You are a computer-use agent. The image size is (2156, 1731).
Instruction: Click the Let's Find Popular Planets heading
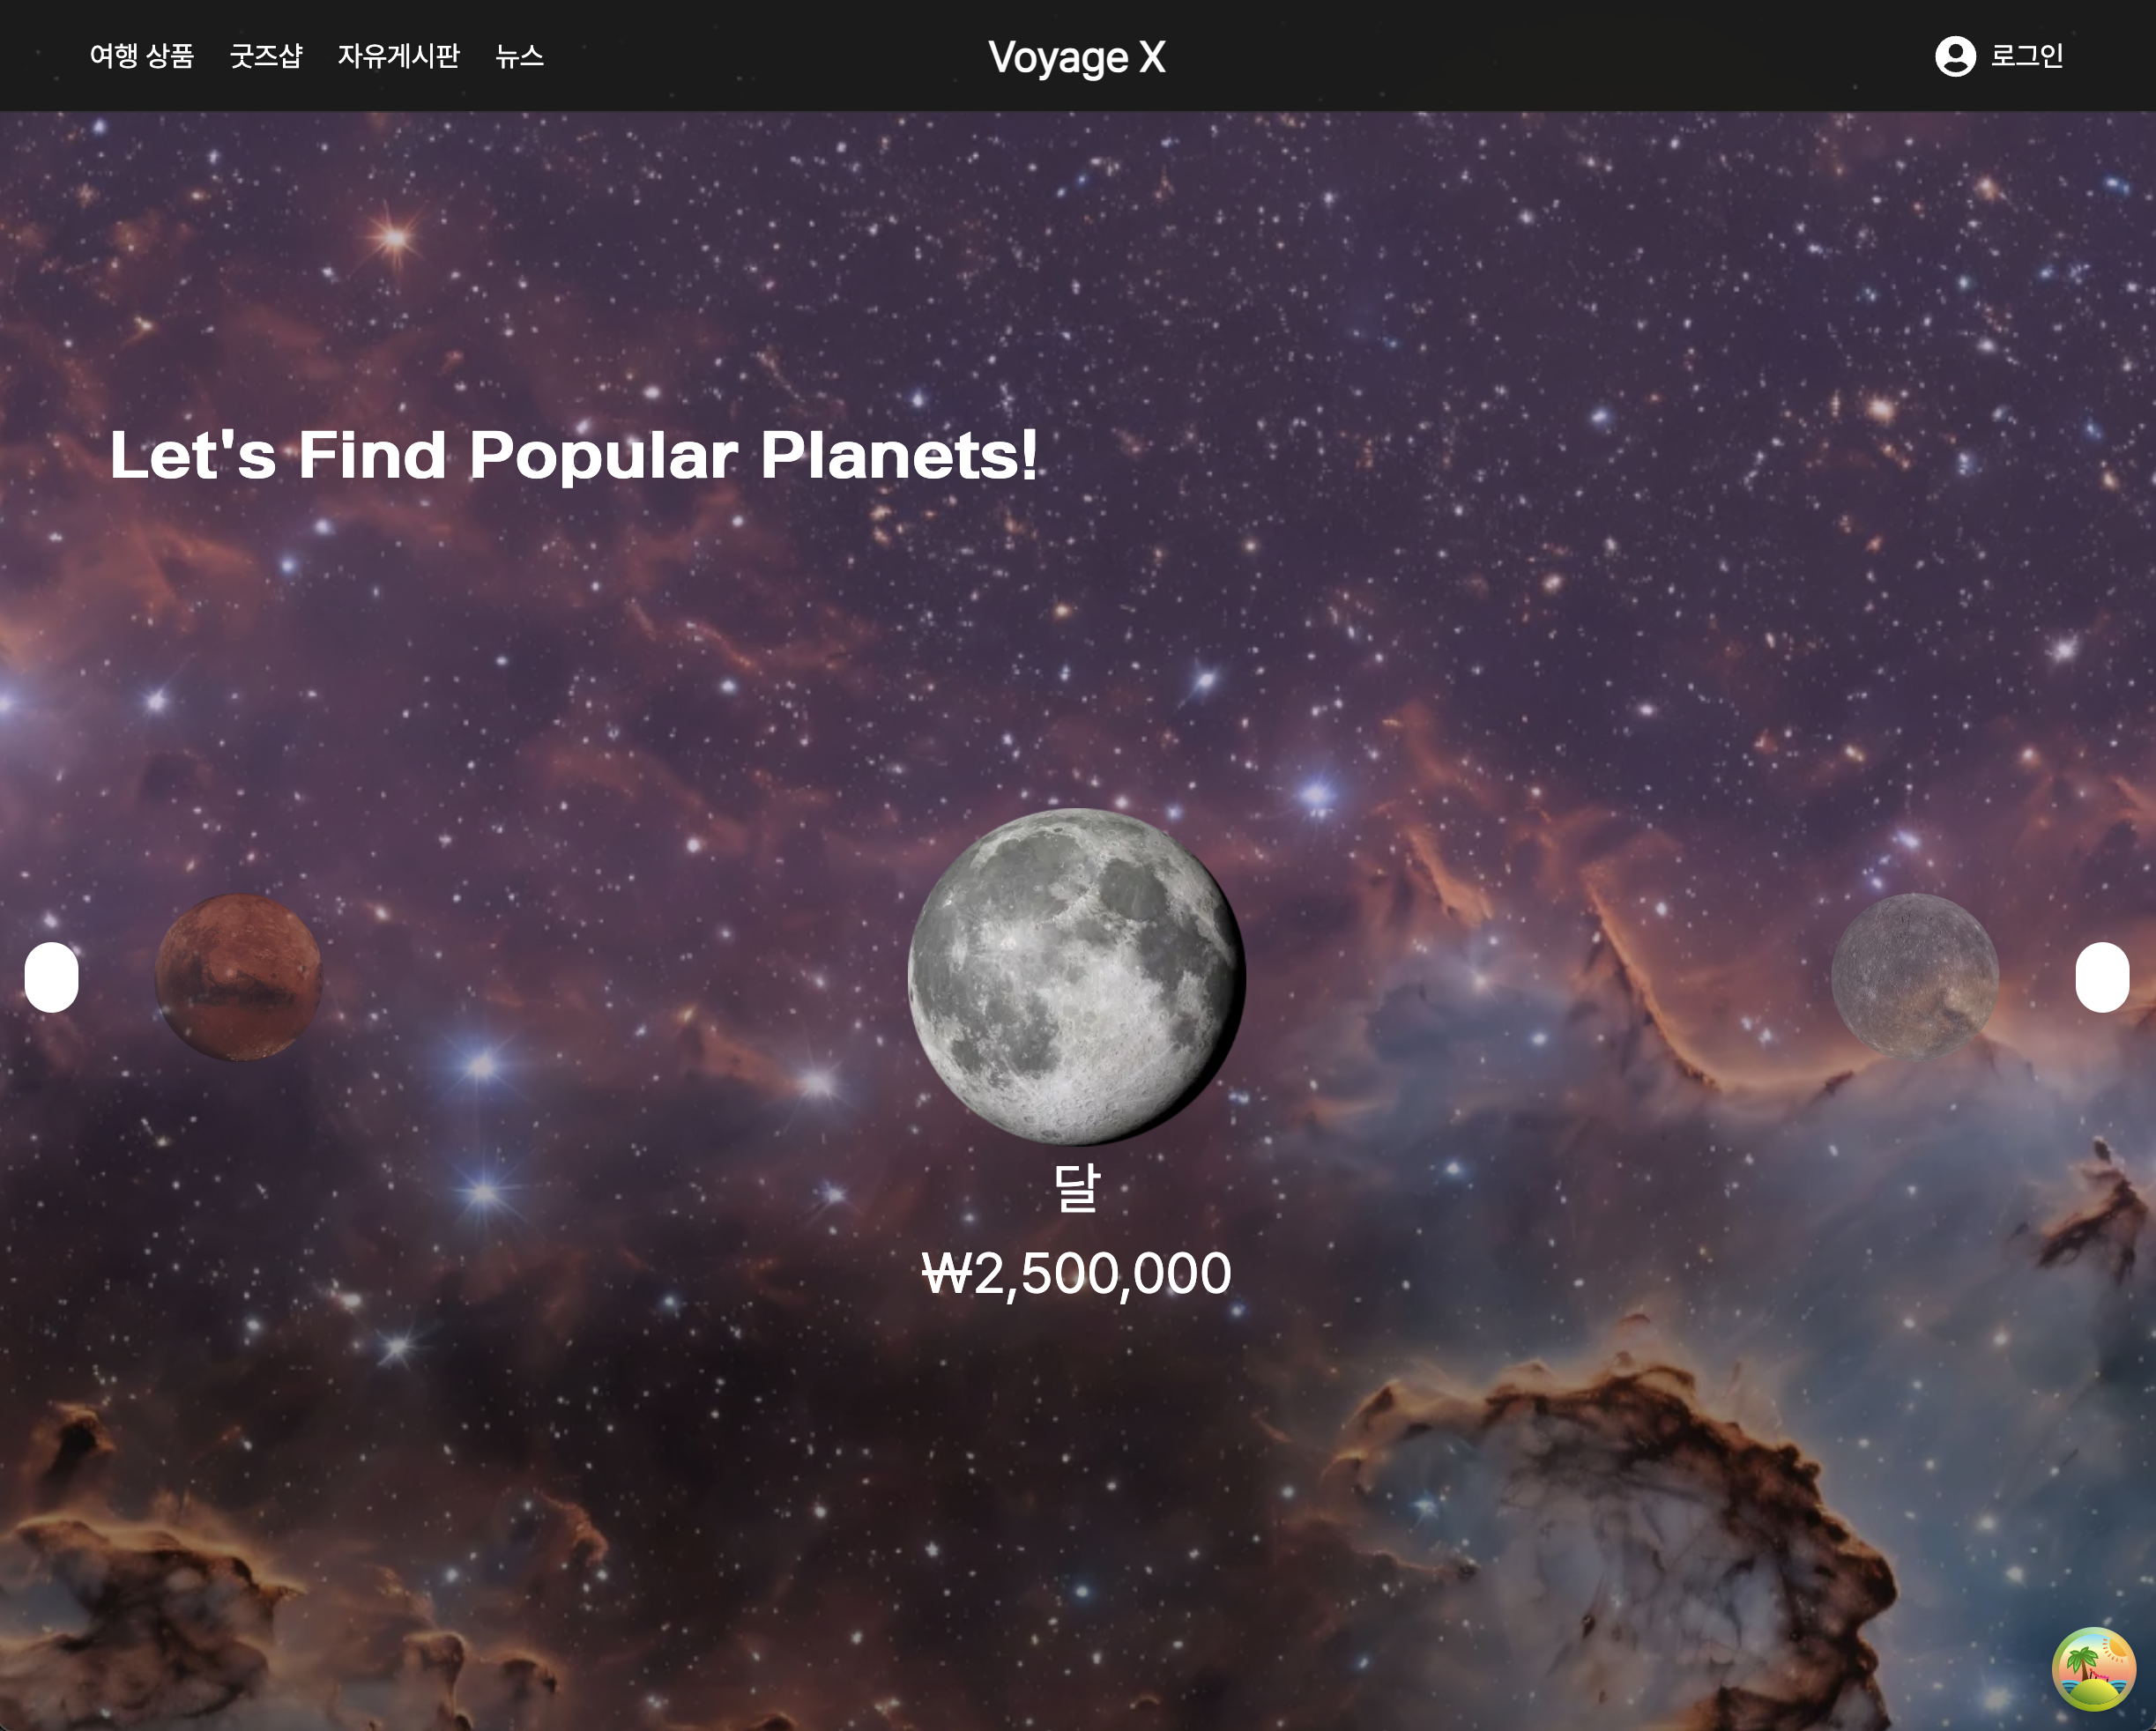pos(574,455)
